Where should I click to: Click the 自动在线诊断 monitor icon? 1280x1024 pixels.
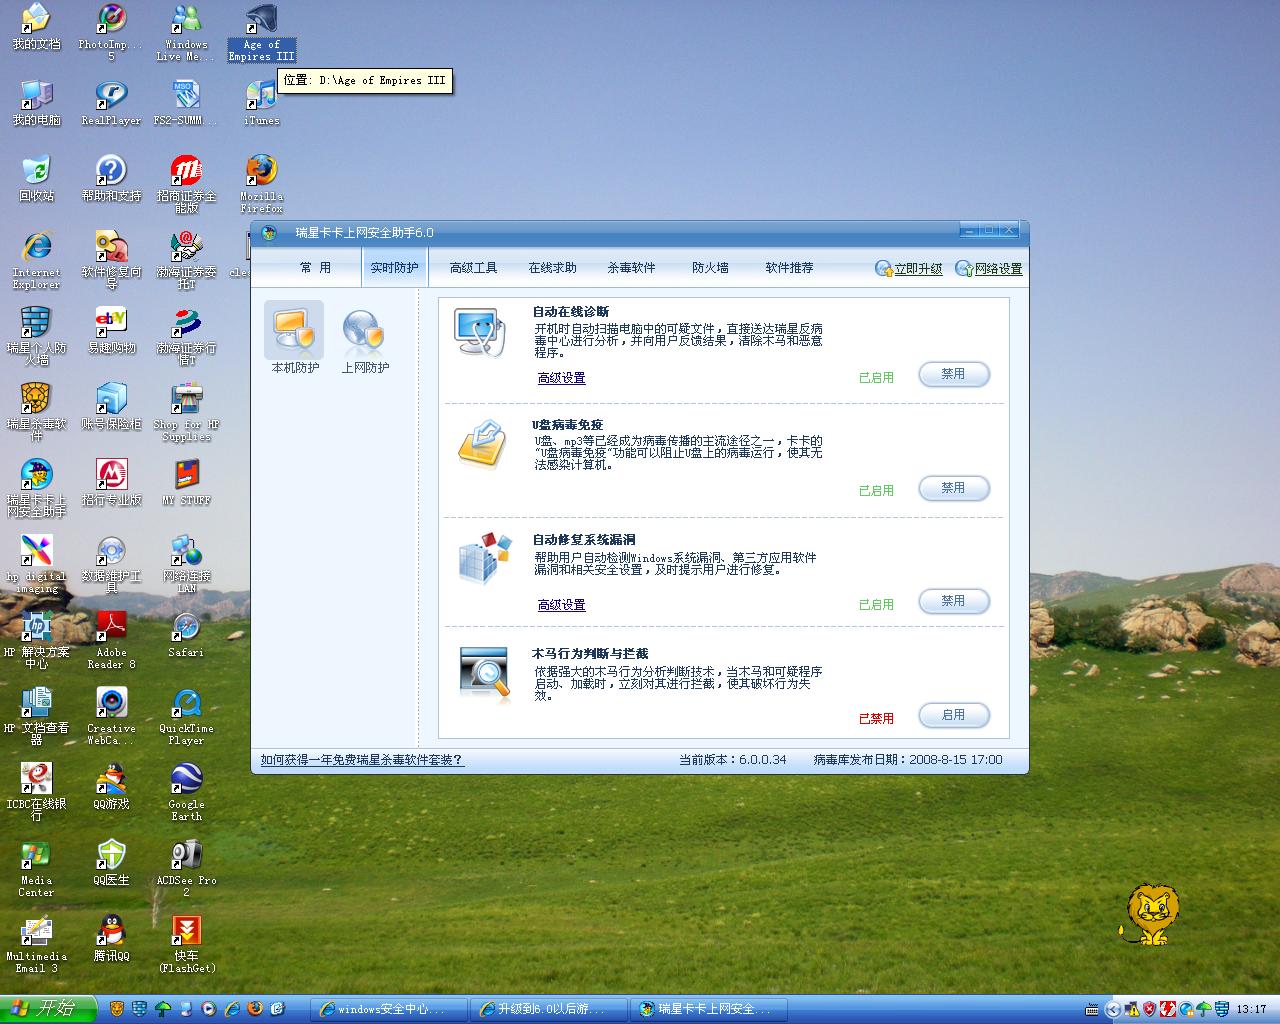click(481, 332)
